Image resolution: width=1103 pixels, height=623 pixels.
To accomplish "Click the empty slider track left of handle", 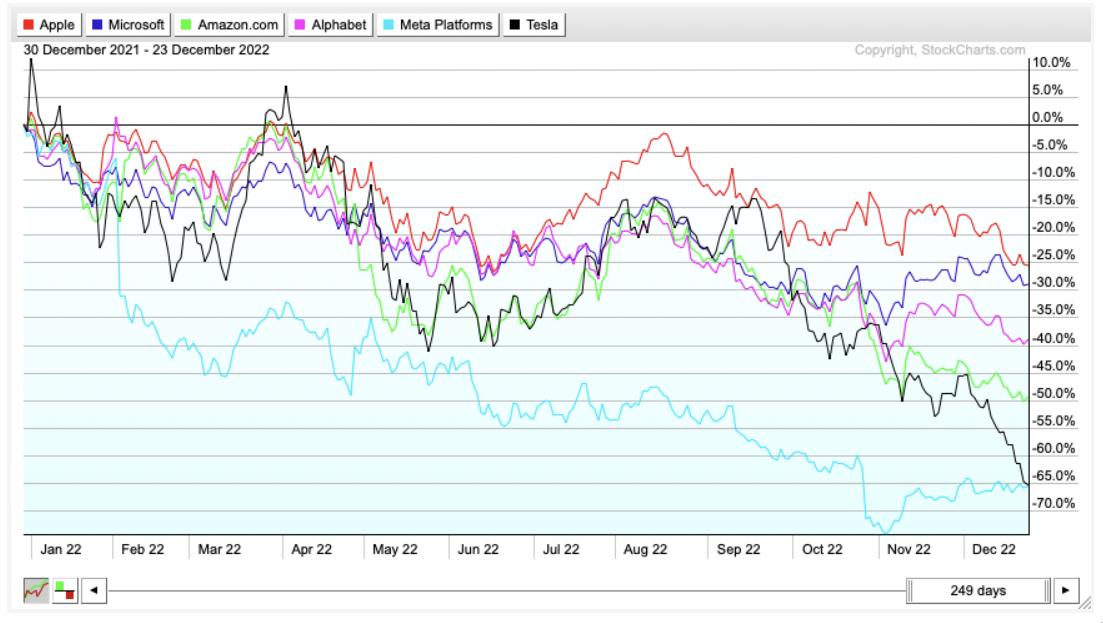I will [500, 590].
